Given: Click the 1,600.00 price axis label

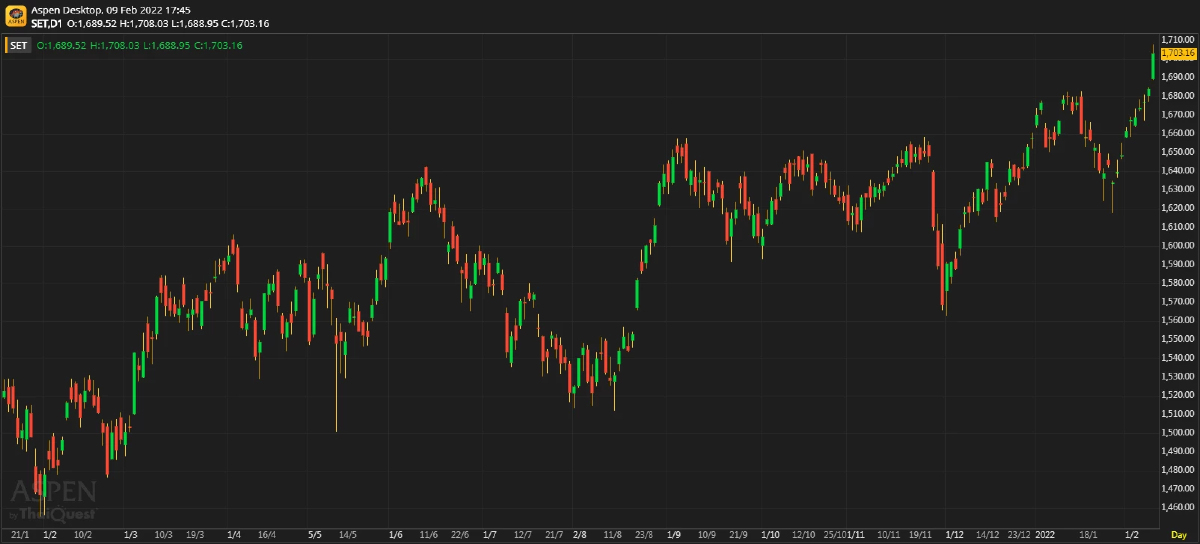Looking at the screenshot, I should (x=1180, y=245).
